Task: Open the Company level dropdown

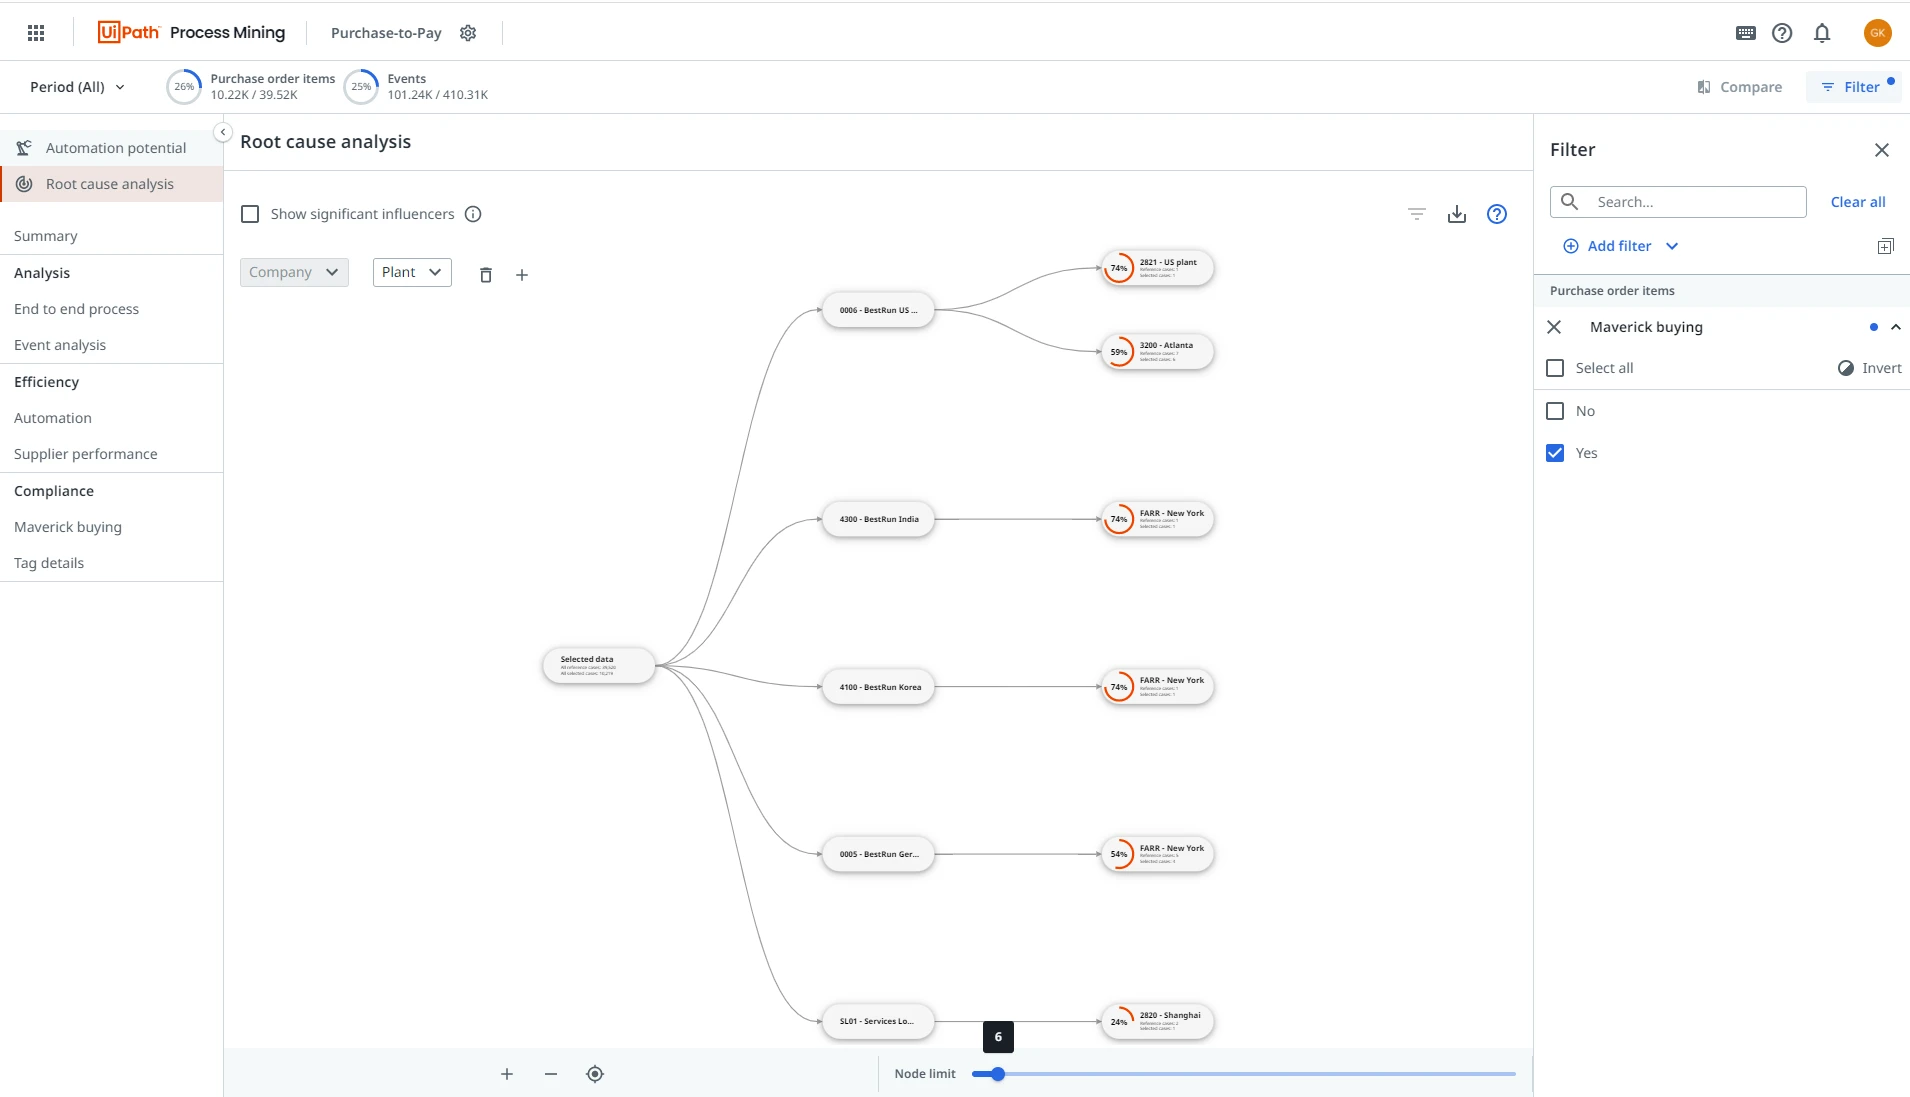Action: tap(294, 272)
